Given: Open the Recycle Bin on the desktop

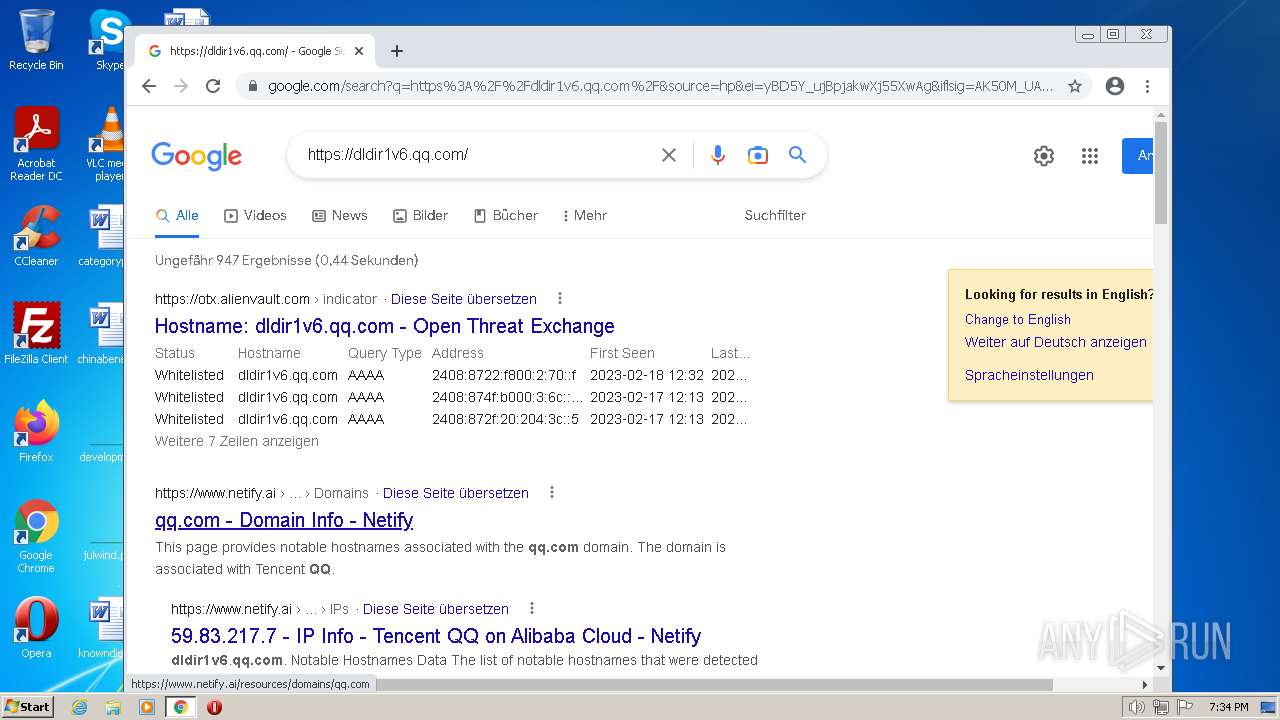Looking at the screenshot, I should click(x=36, y=40).
